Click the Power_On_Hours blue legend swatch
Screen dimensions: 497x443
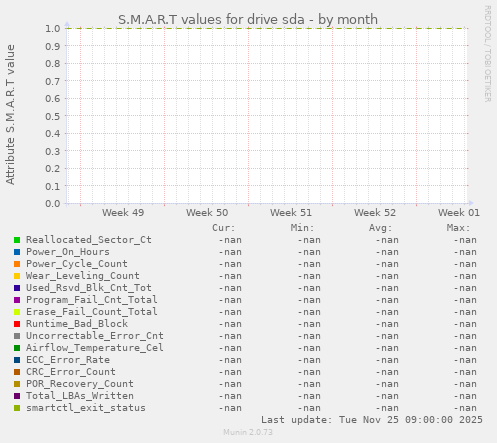pos(17,252)
